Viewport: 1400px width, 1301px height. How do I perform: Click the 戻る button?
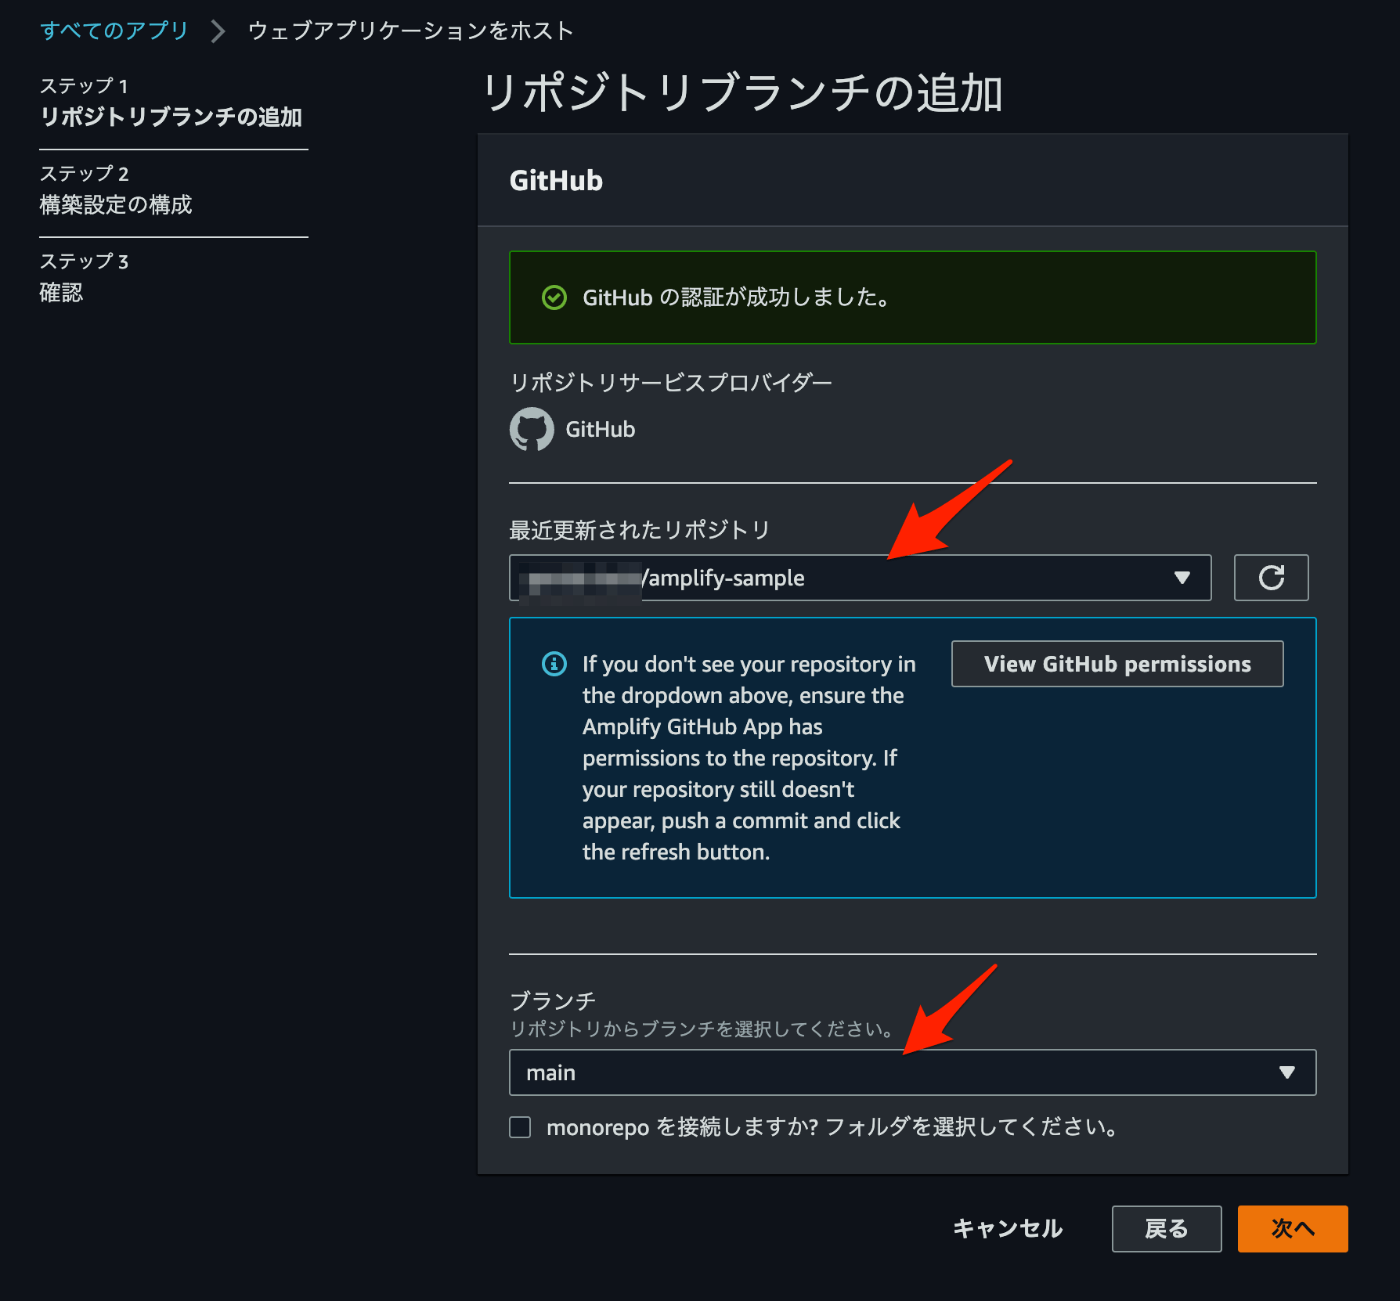pos(1167,1228)
